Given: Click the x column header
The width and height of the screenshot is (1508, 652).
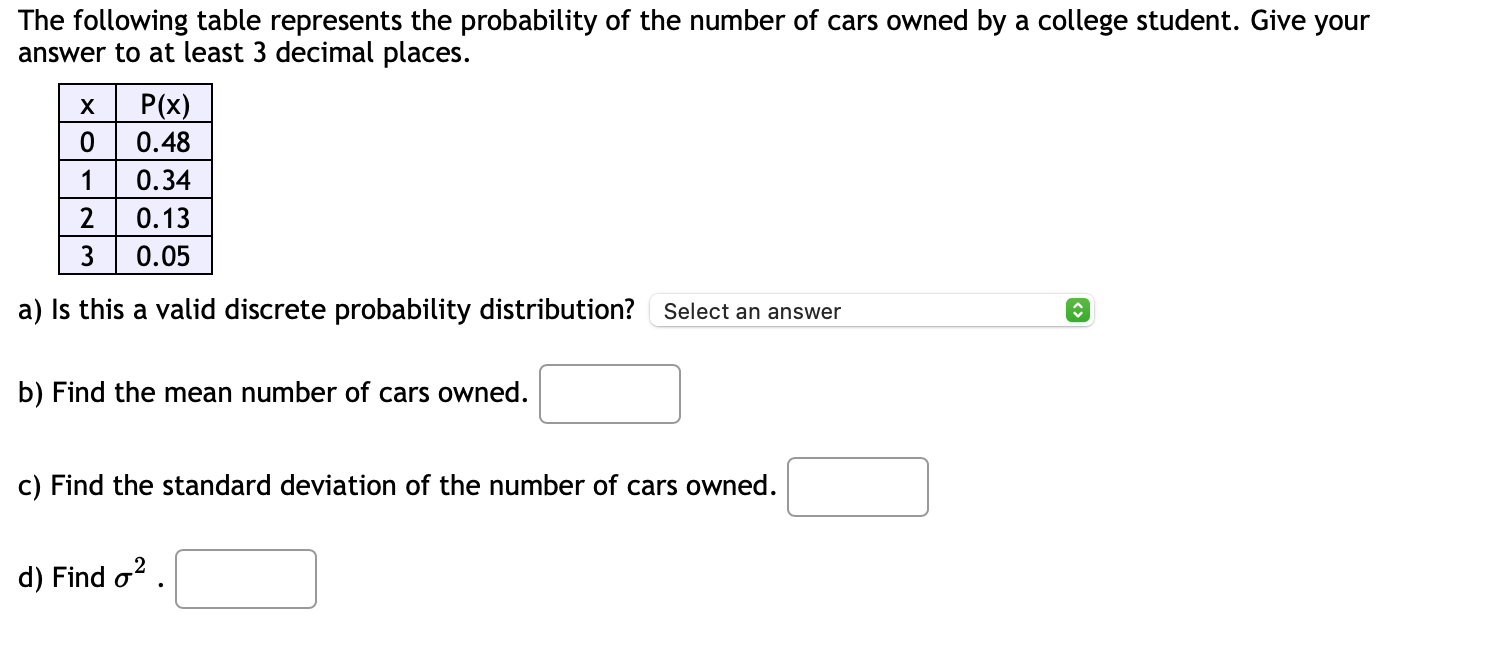Looking at the screenshot, I should click(85, 103).
